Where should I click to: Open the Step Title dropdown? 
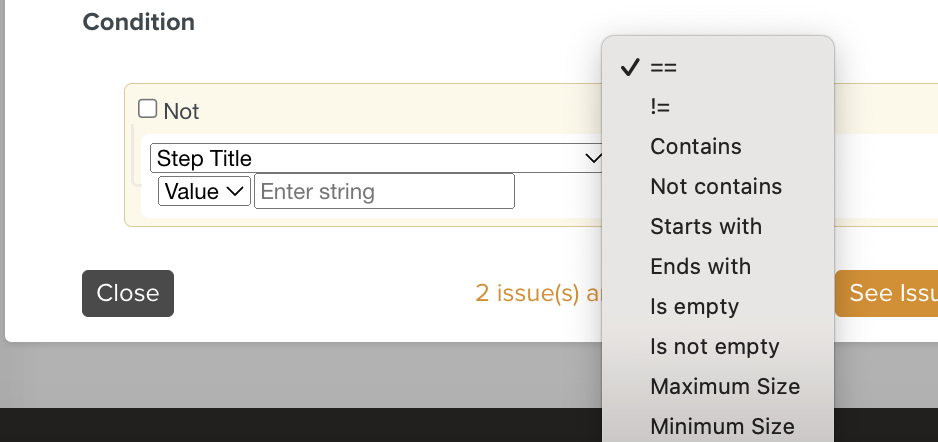375,158
